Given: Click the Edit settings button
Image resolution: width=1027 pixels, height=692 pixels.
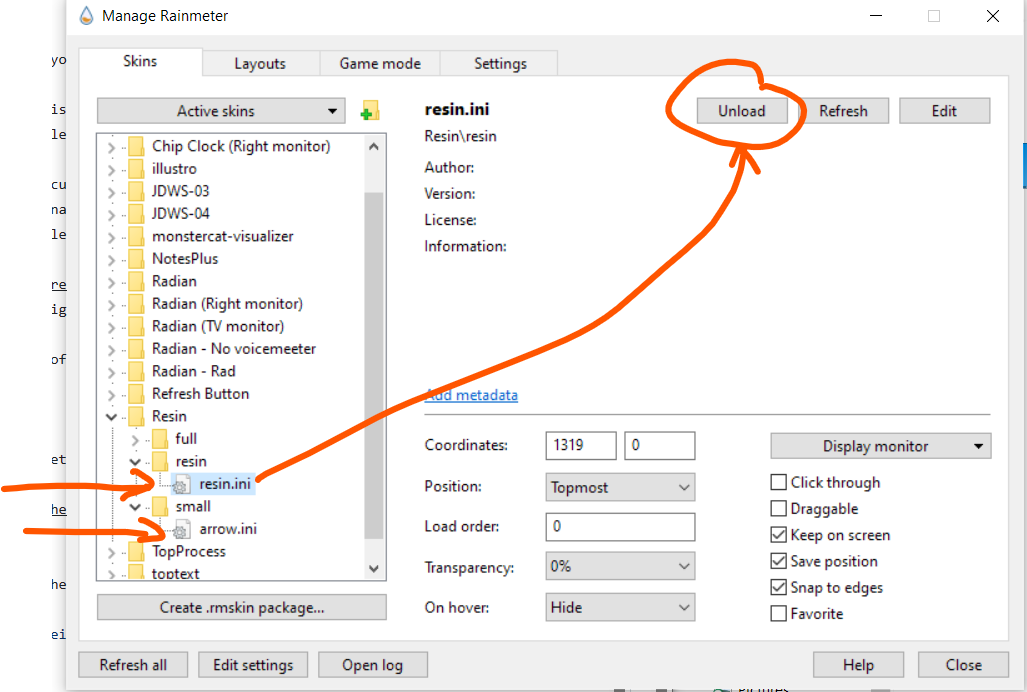Looking at the screenshot, I should (253, 665).
